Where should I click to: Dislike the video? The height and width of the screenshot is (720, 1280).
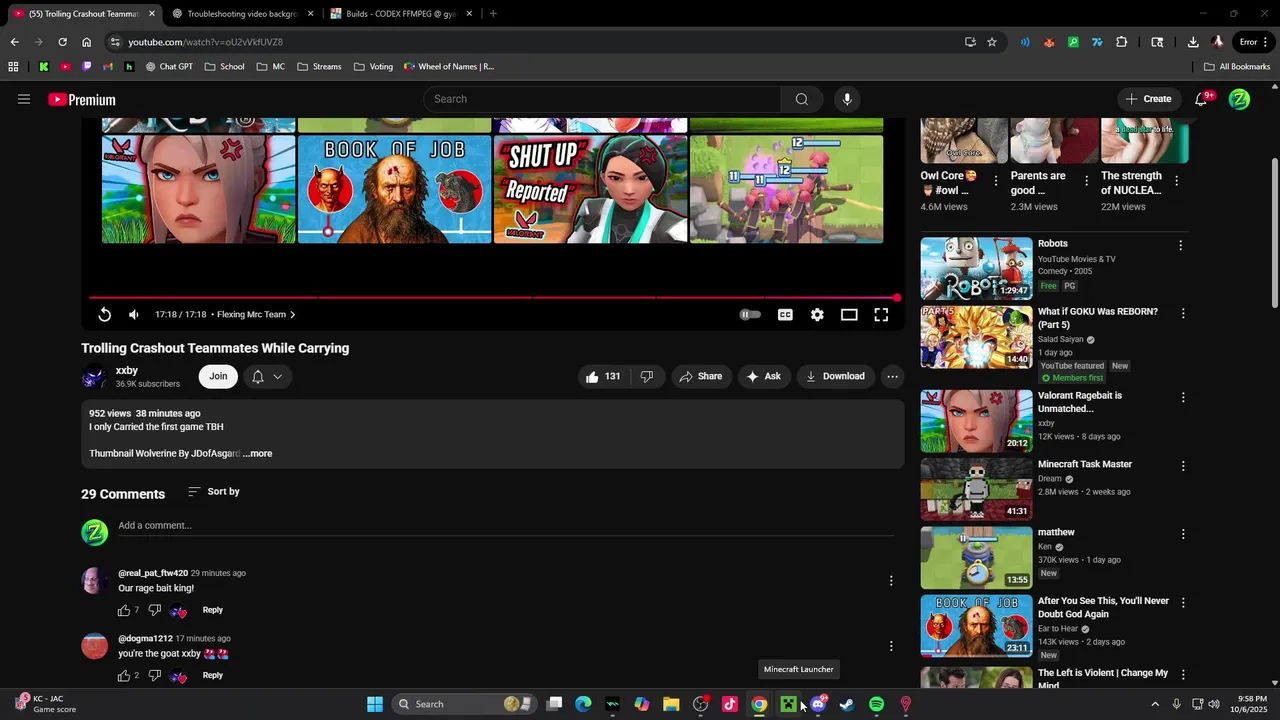tap(647, 376)
